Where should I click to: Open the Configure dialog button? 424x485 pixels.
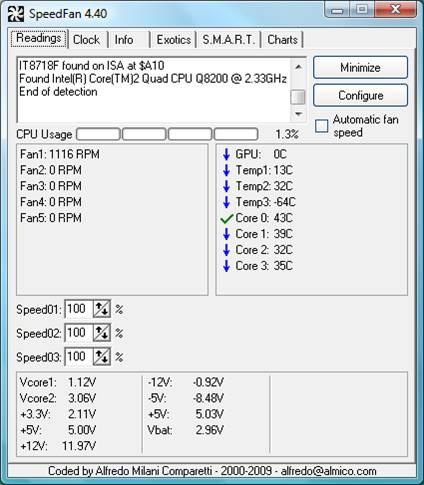(x=360, y=96)
